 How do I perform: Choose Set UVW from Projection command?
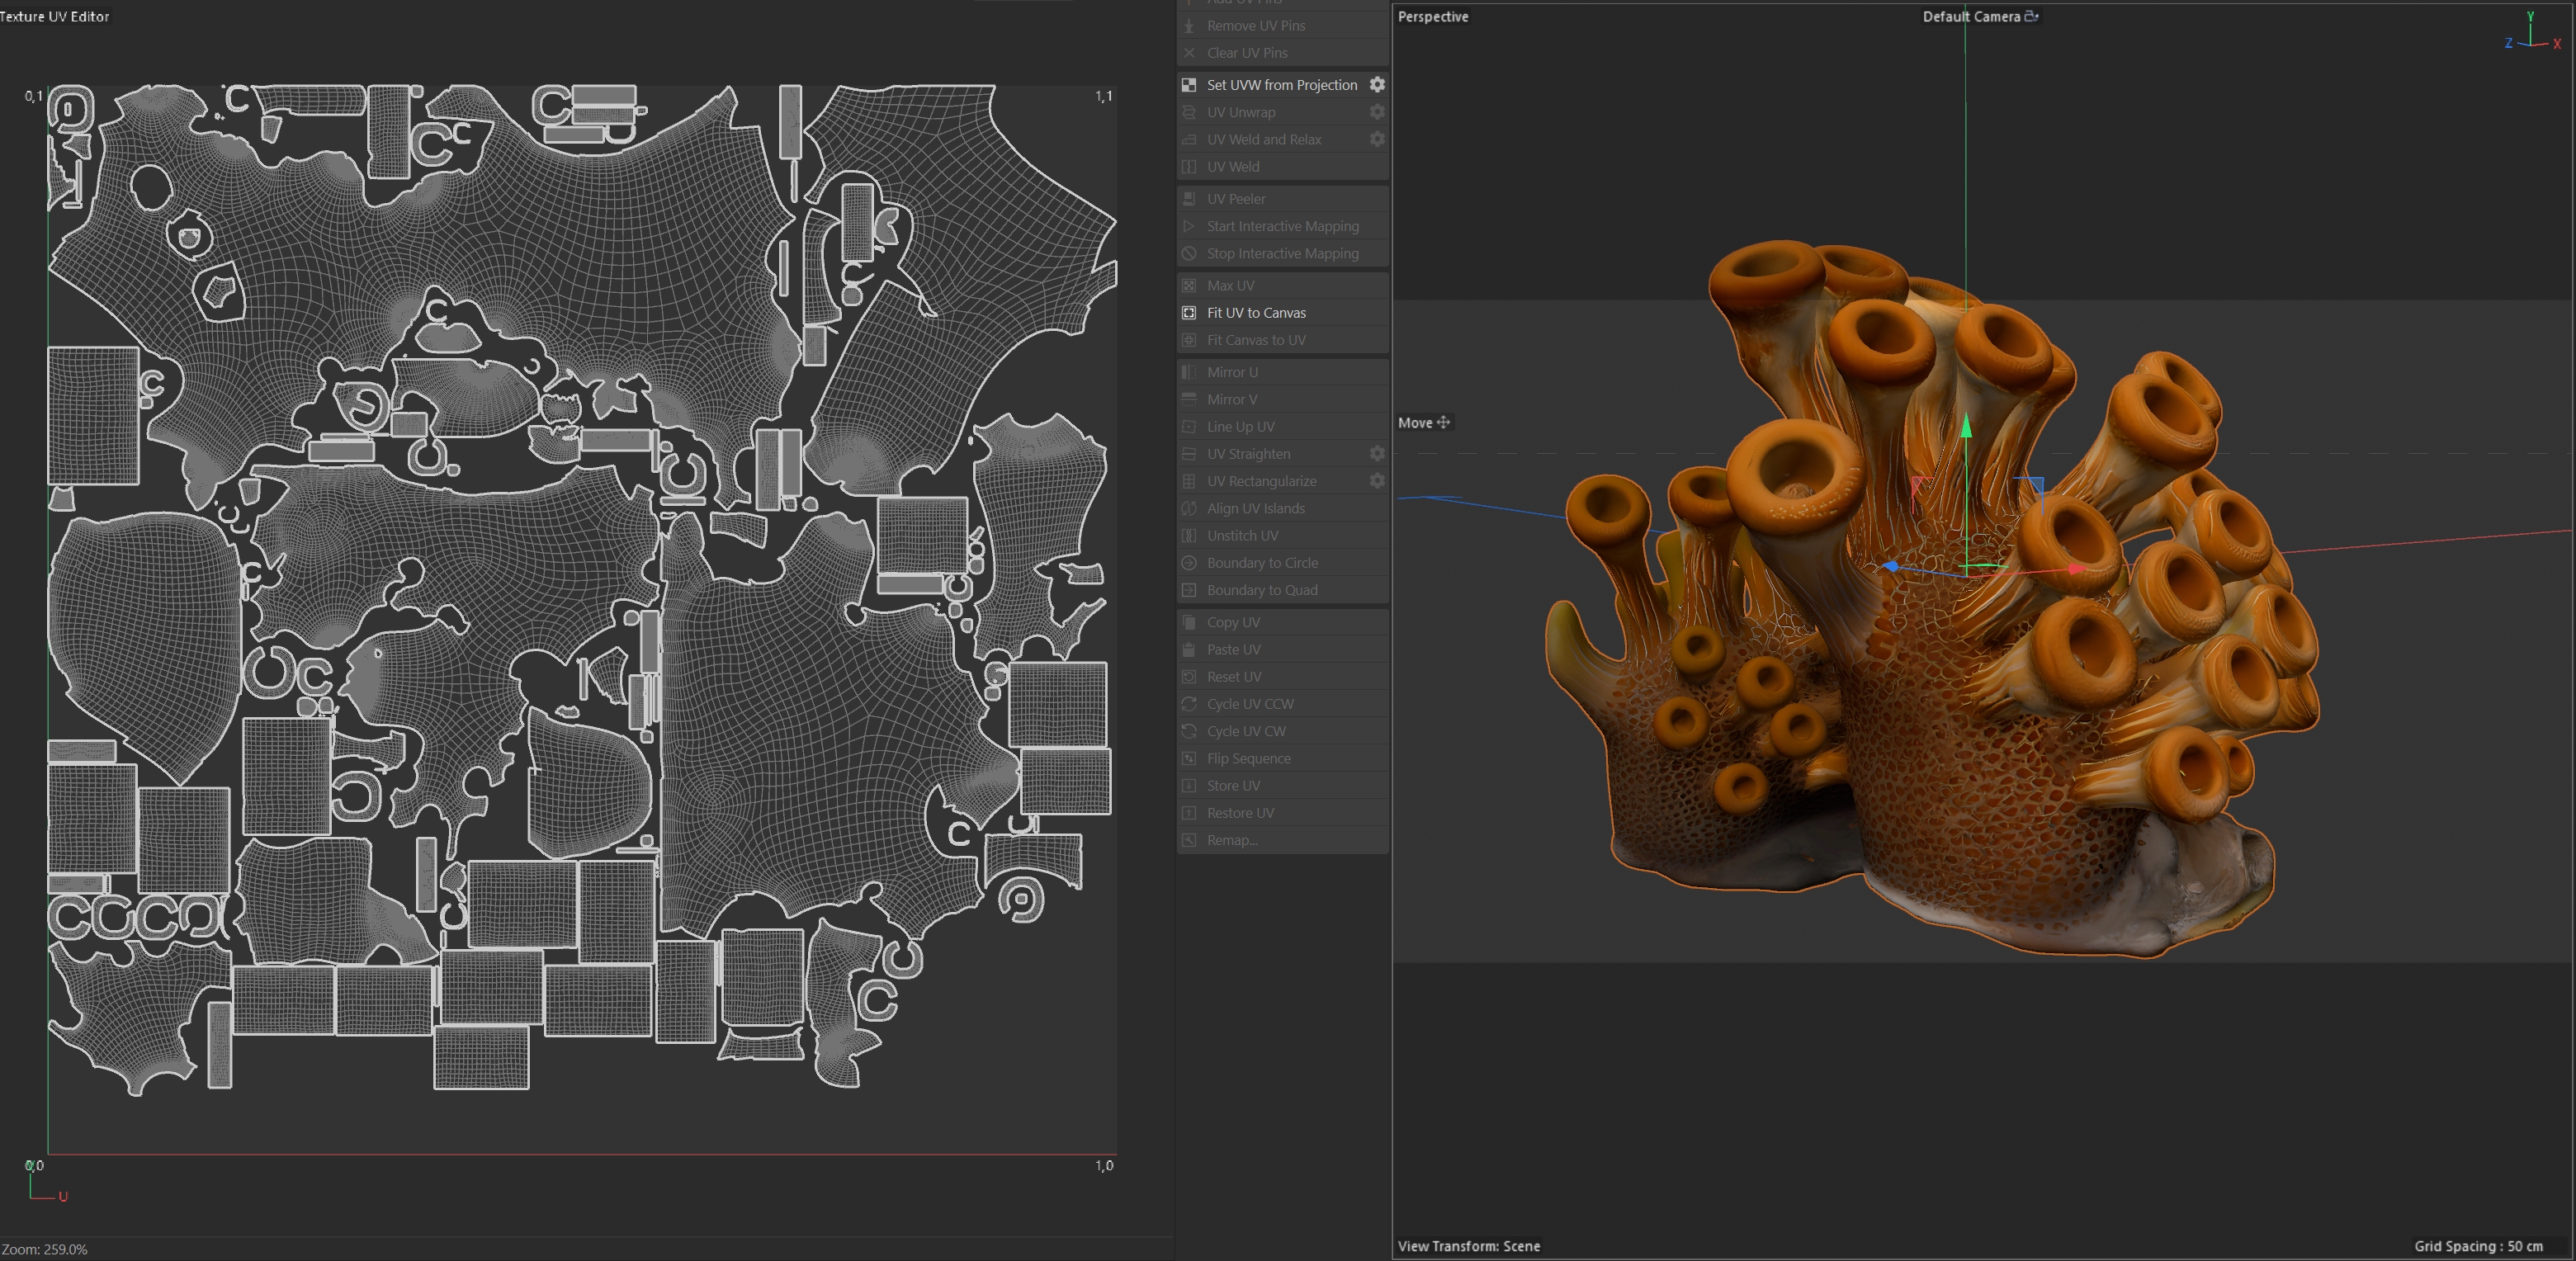[x=1281, y=85]
